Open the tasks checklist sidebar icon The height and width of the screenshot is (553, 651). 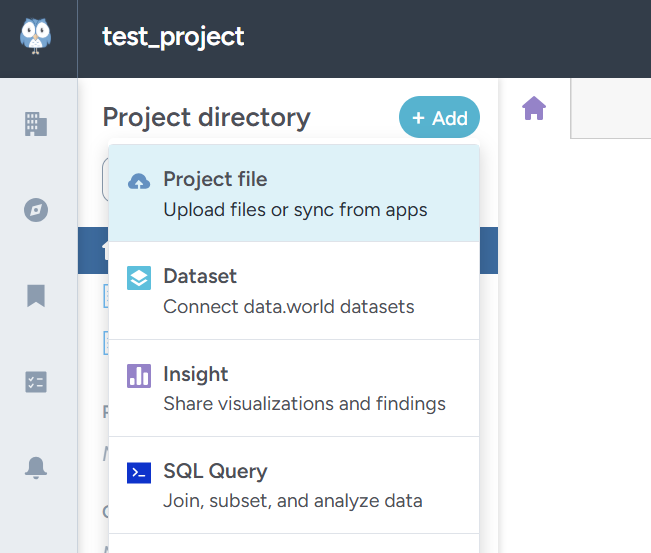click(x=36, y=382)
